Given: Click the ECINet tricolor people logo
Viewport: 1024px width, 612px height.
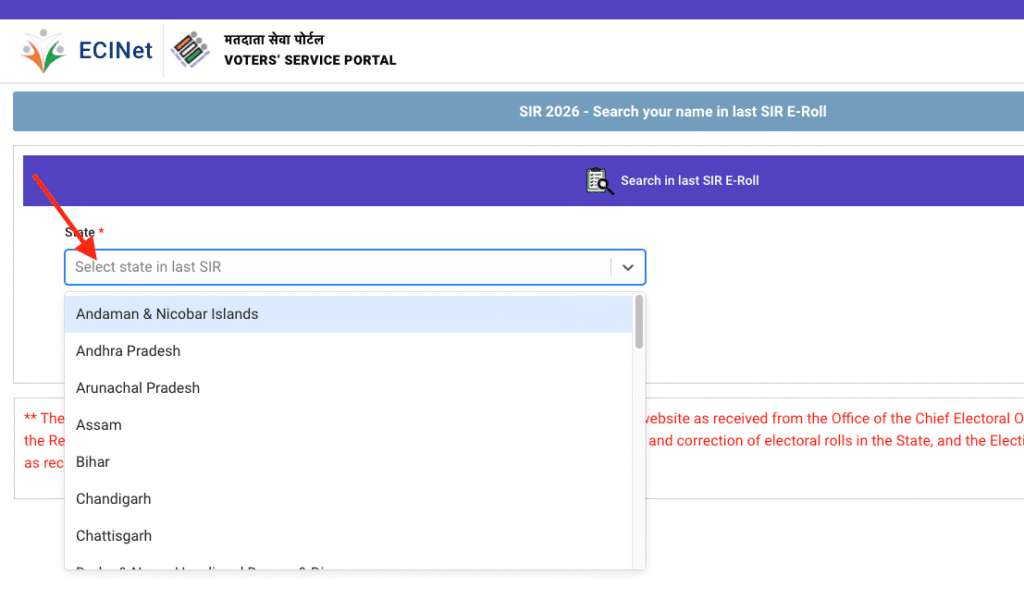Looking at the screenshot, I should (42, 49).
